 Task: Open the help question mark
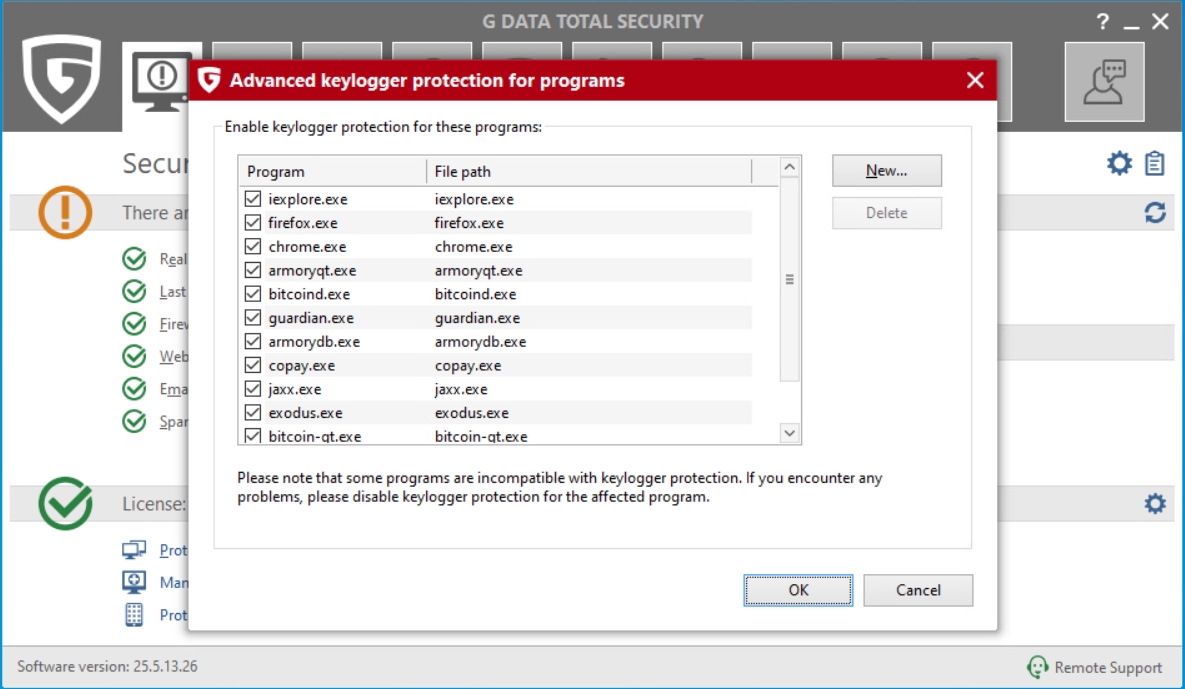pyautogui.click(x=1103, y=21)
